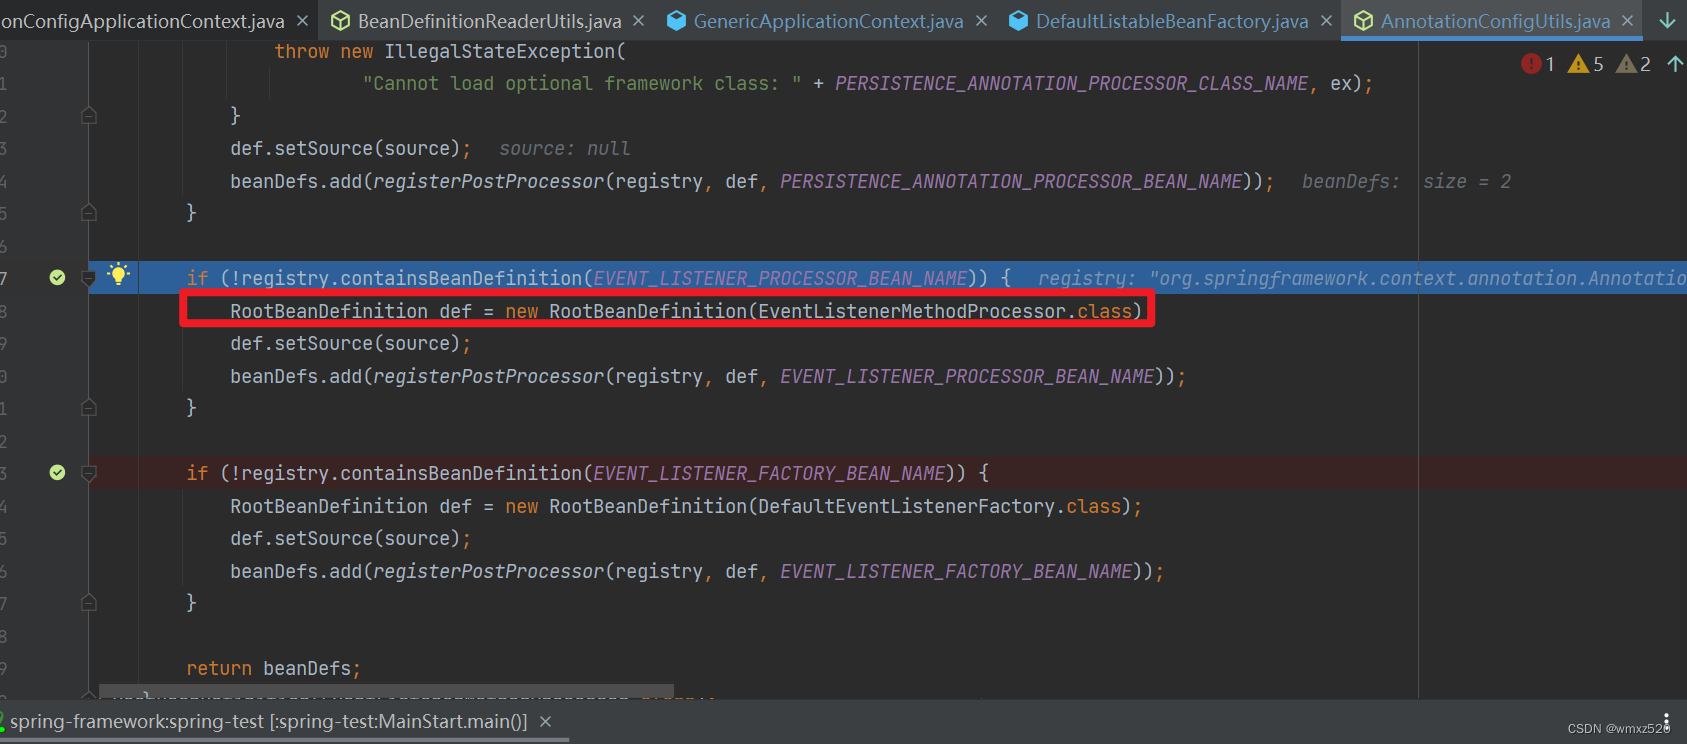This screenshot has height=744, width=1687.
Task: Switch to the GenericApplicationContext.java tab
Action: tap(828, 21)
